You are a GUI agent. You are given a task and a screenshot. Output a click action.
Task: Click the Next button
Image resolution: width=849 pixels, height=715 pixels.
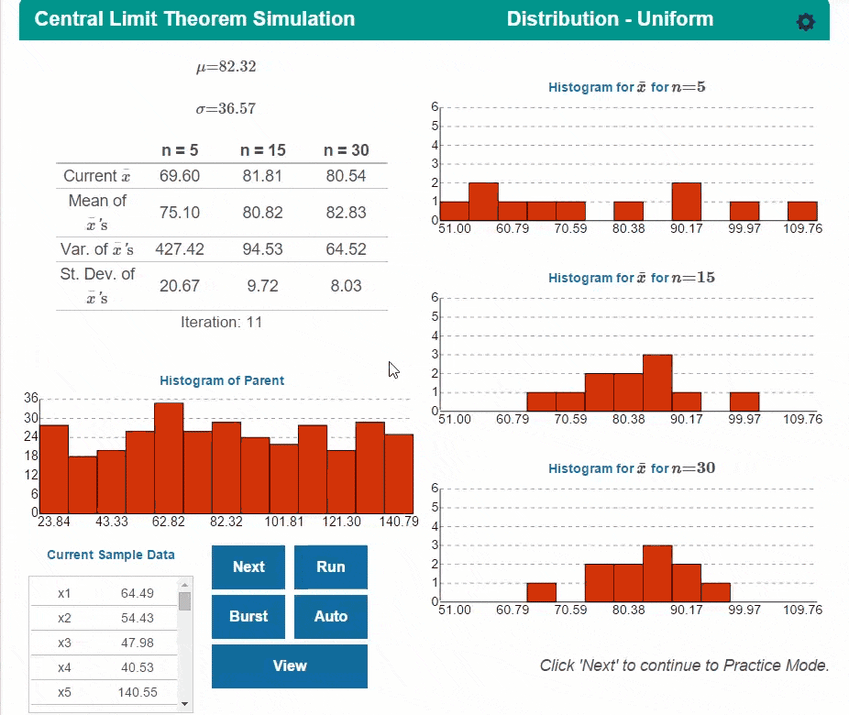(247, 567)
